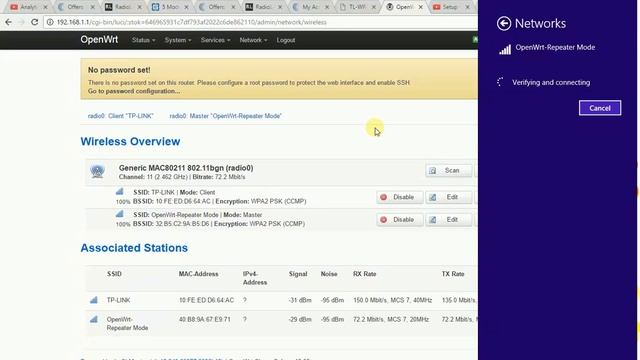Screen dimensions: 640x360
Task: Click signal icon in TP-LINK station row
Action: (94, 300)
